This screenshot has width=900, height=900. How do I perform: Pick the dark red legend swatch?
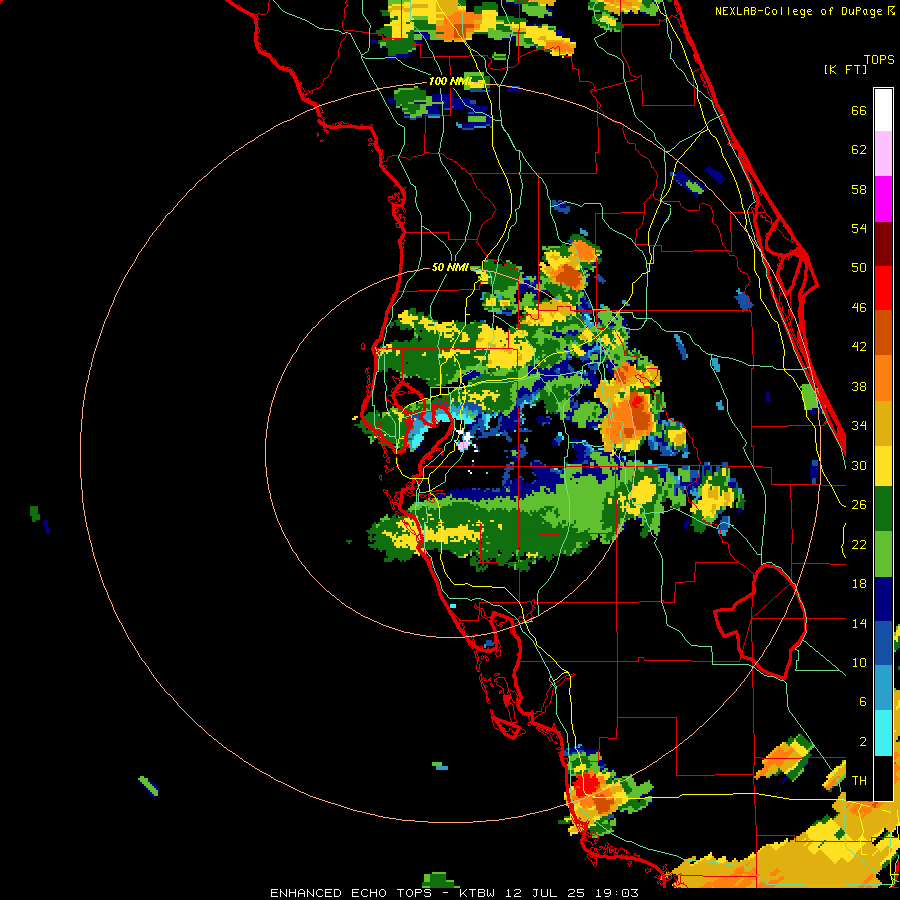(883, 243)
